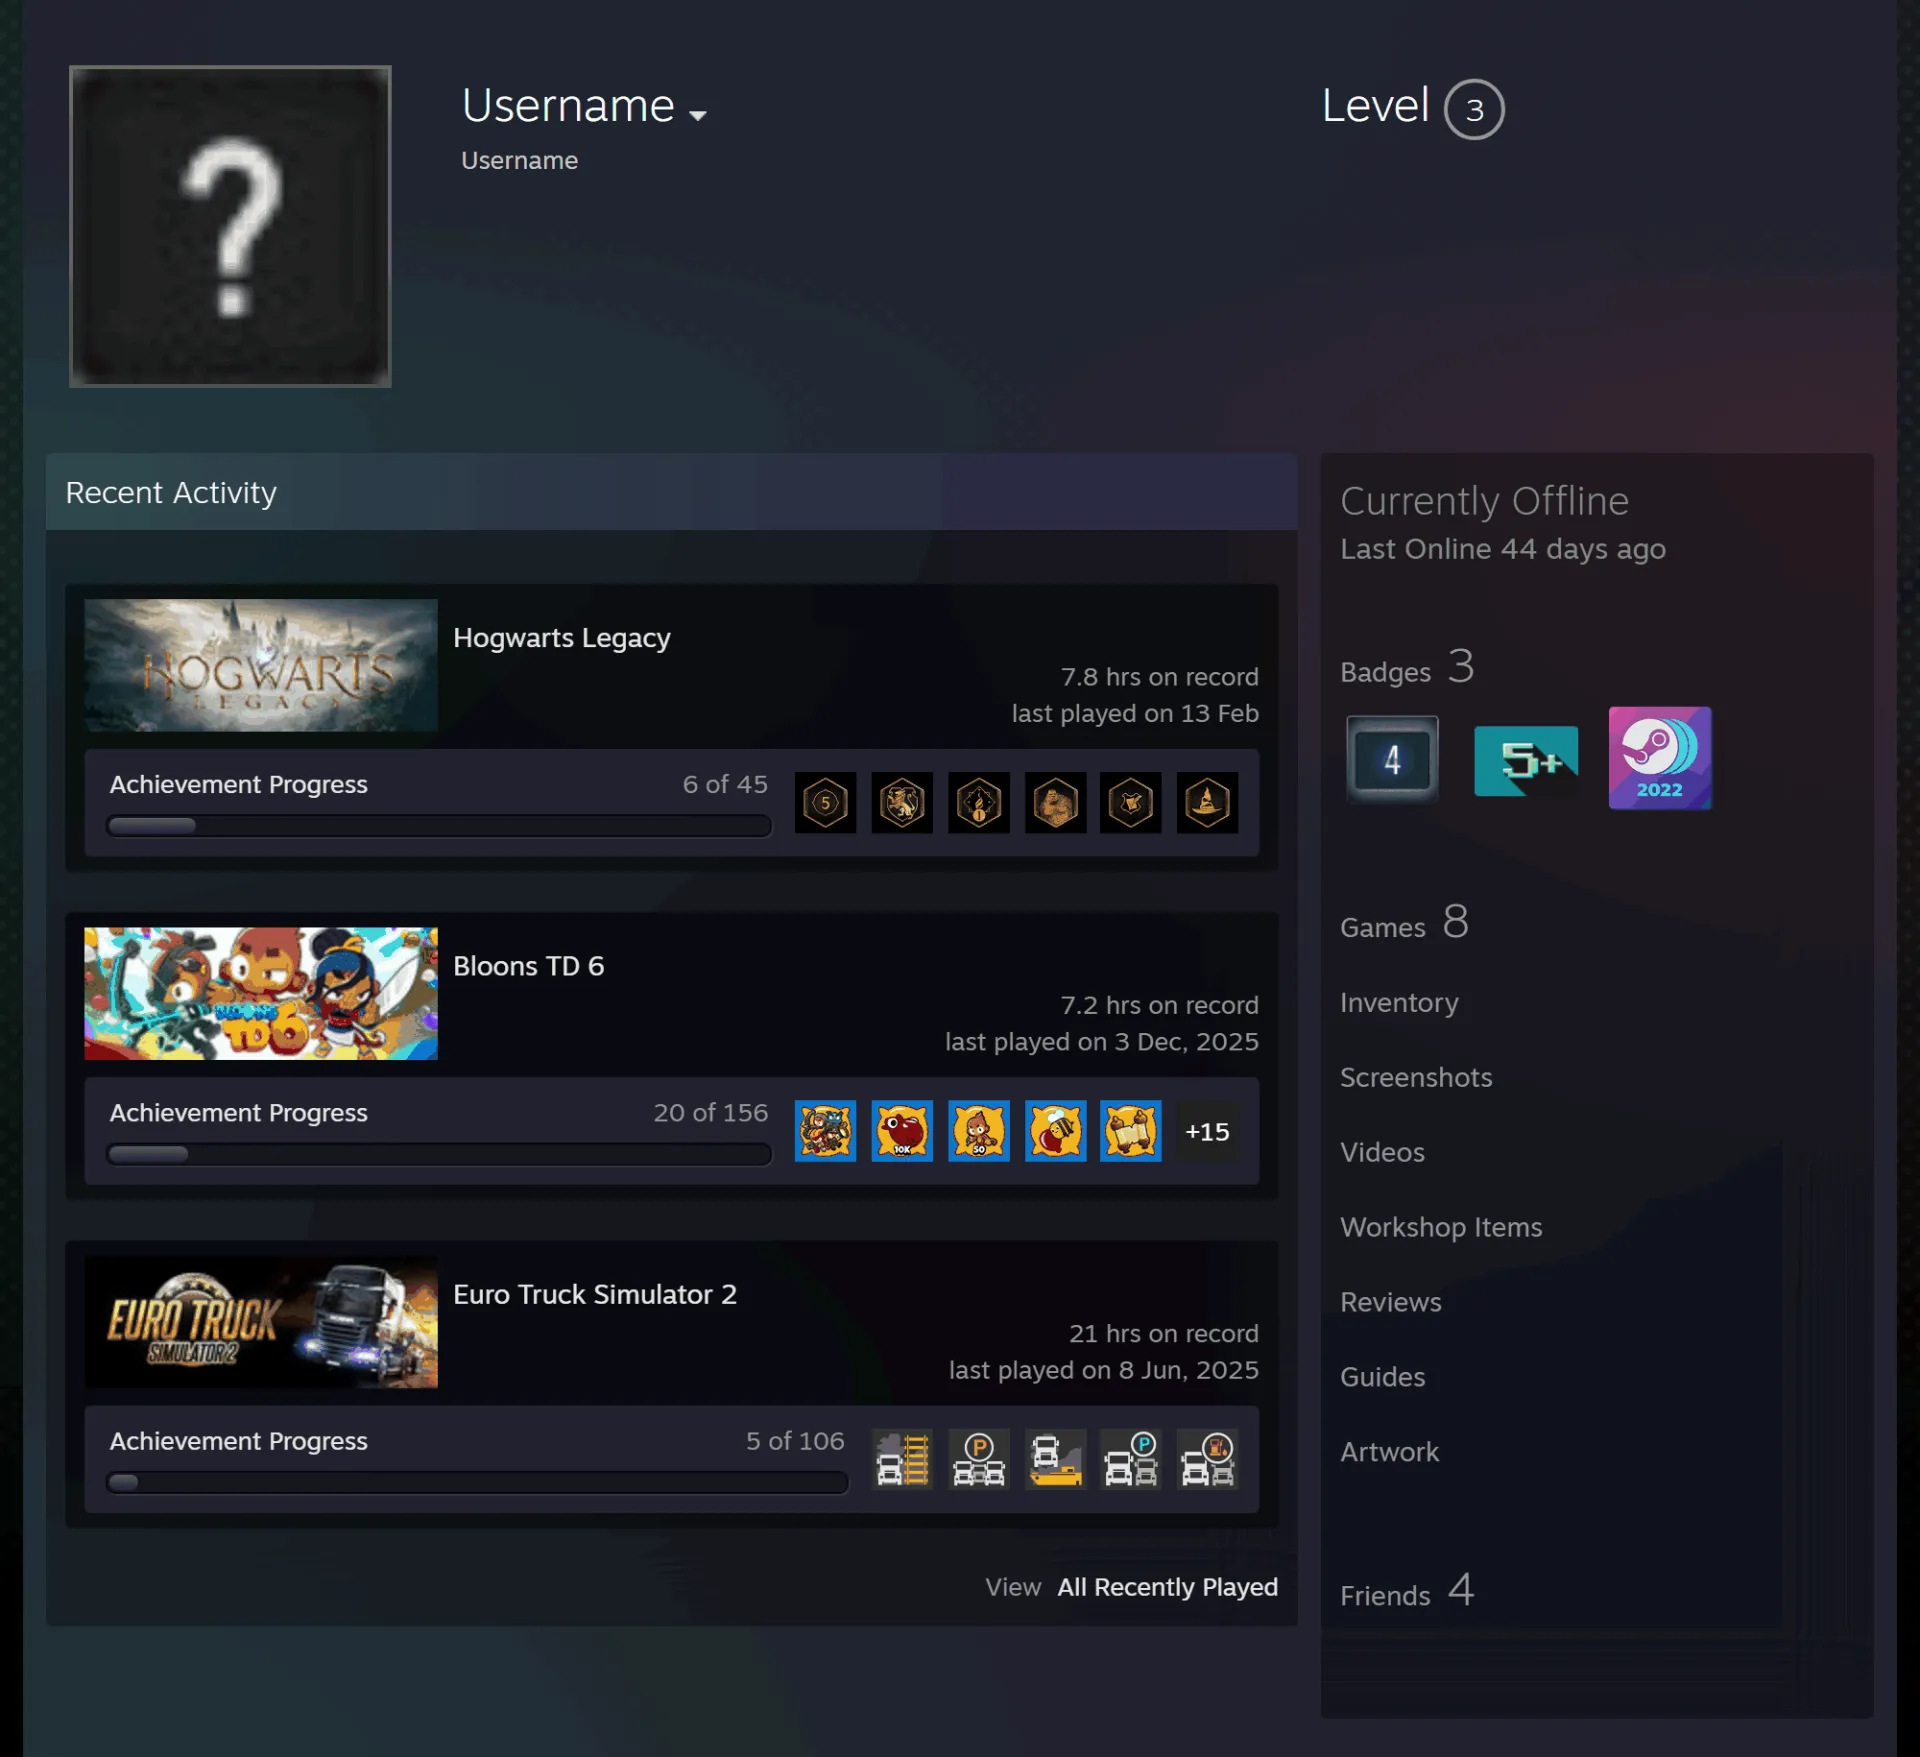Click the teal 5+ games badge
This screenshot has width=1920, height=1757.
(1525, 760)
